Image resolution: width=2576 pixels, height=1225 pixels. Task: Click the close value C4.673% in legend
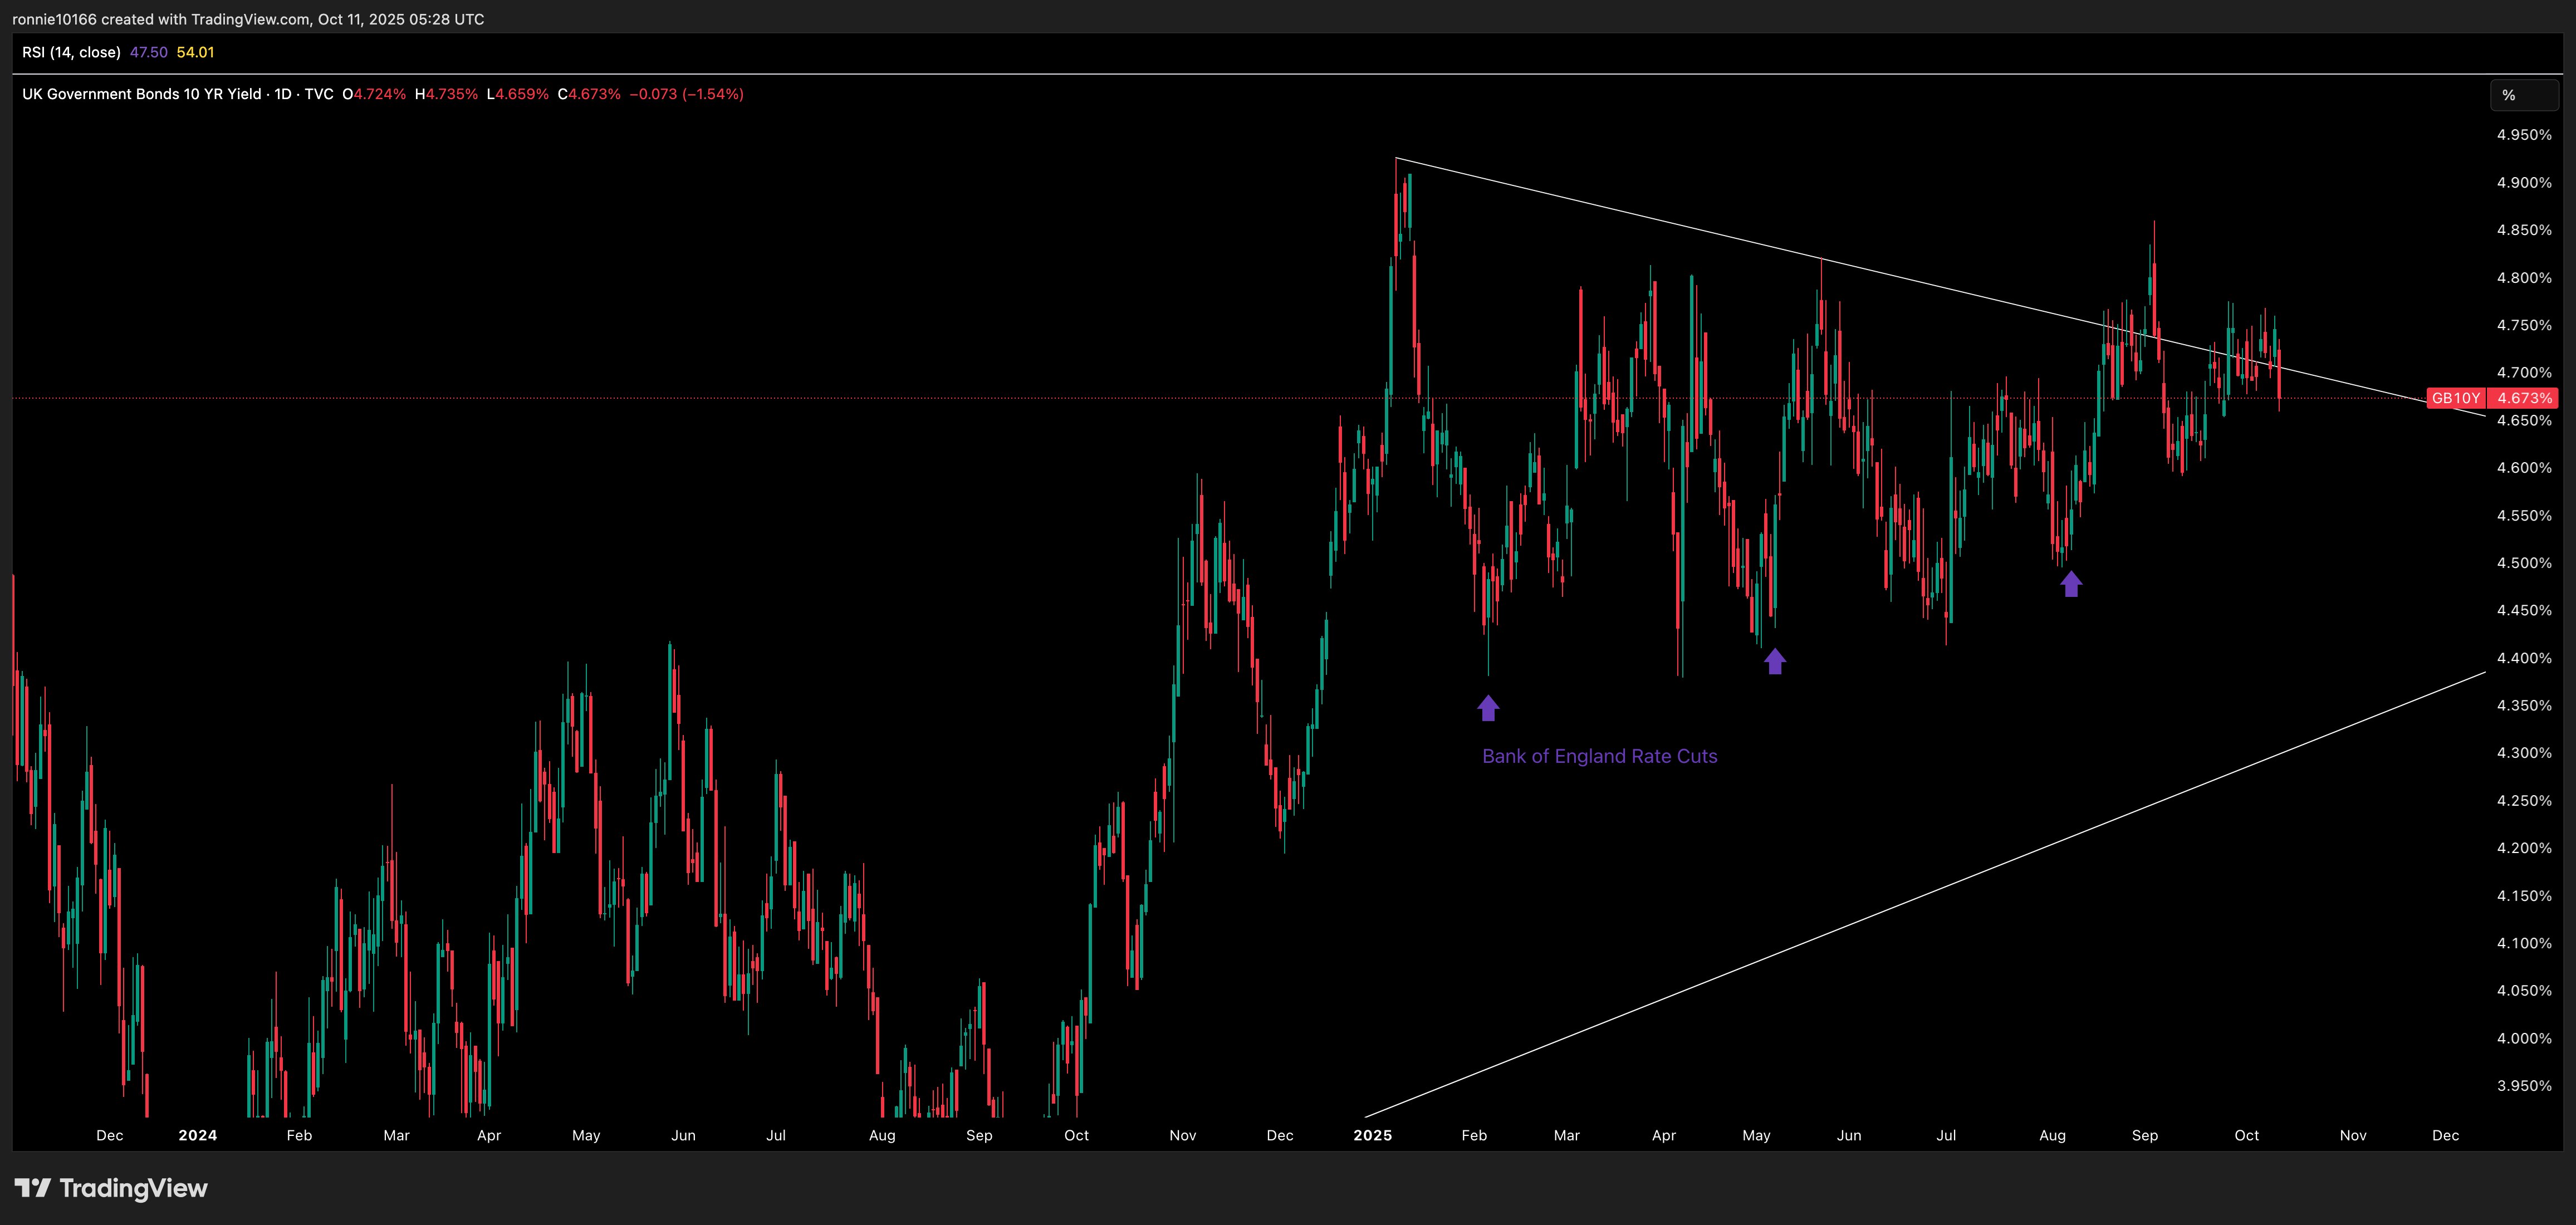(x=589, y=94)
